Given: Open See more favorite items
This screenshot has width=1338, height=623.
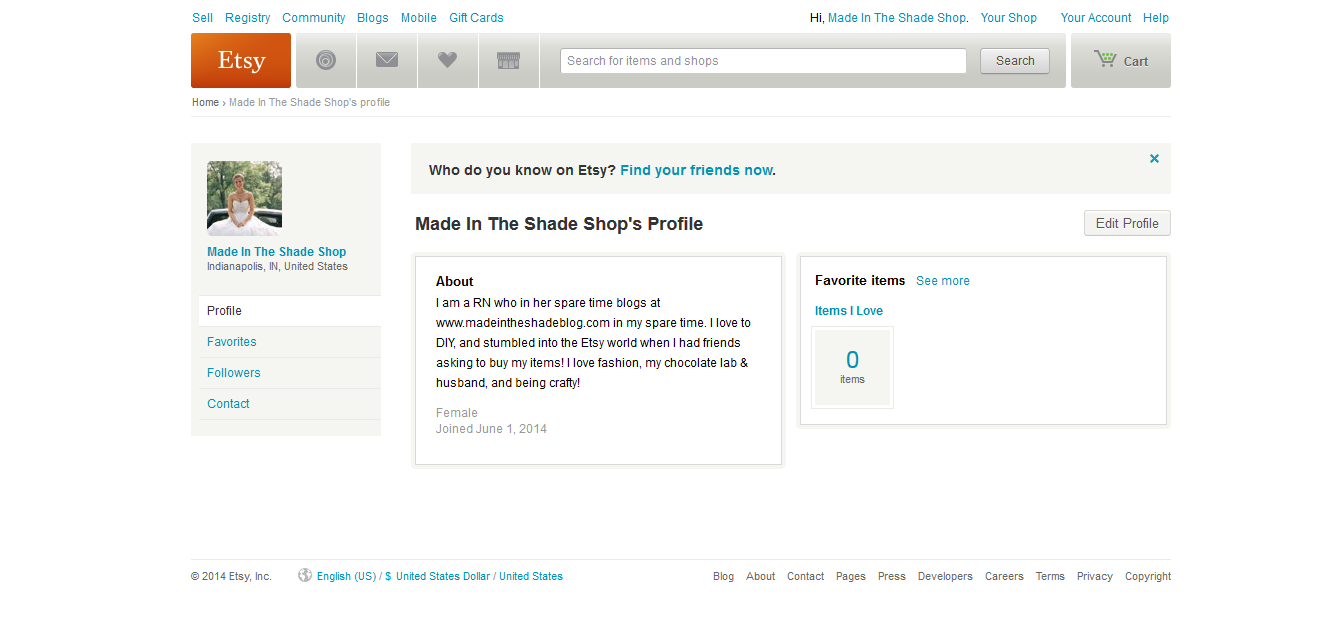Looking at the screenshot, I should pyautogui.click(x=943, y=281).
